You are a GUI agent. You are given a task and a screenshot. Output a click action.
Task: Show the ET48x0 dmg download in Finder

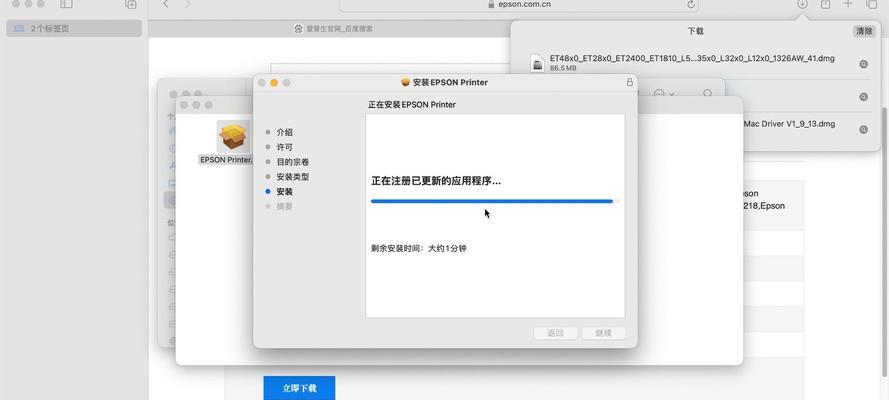tap(863, 65)
